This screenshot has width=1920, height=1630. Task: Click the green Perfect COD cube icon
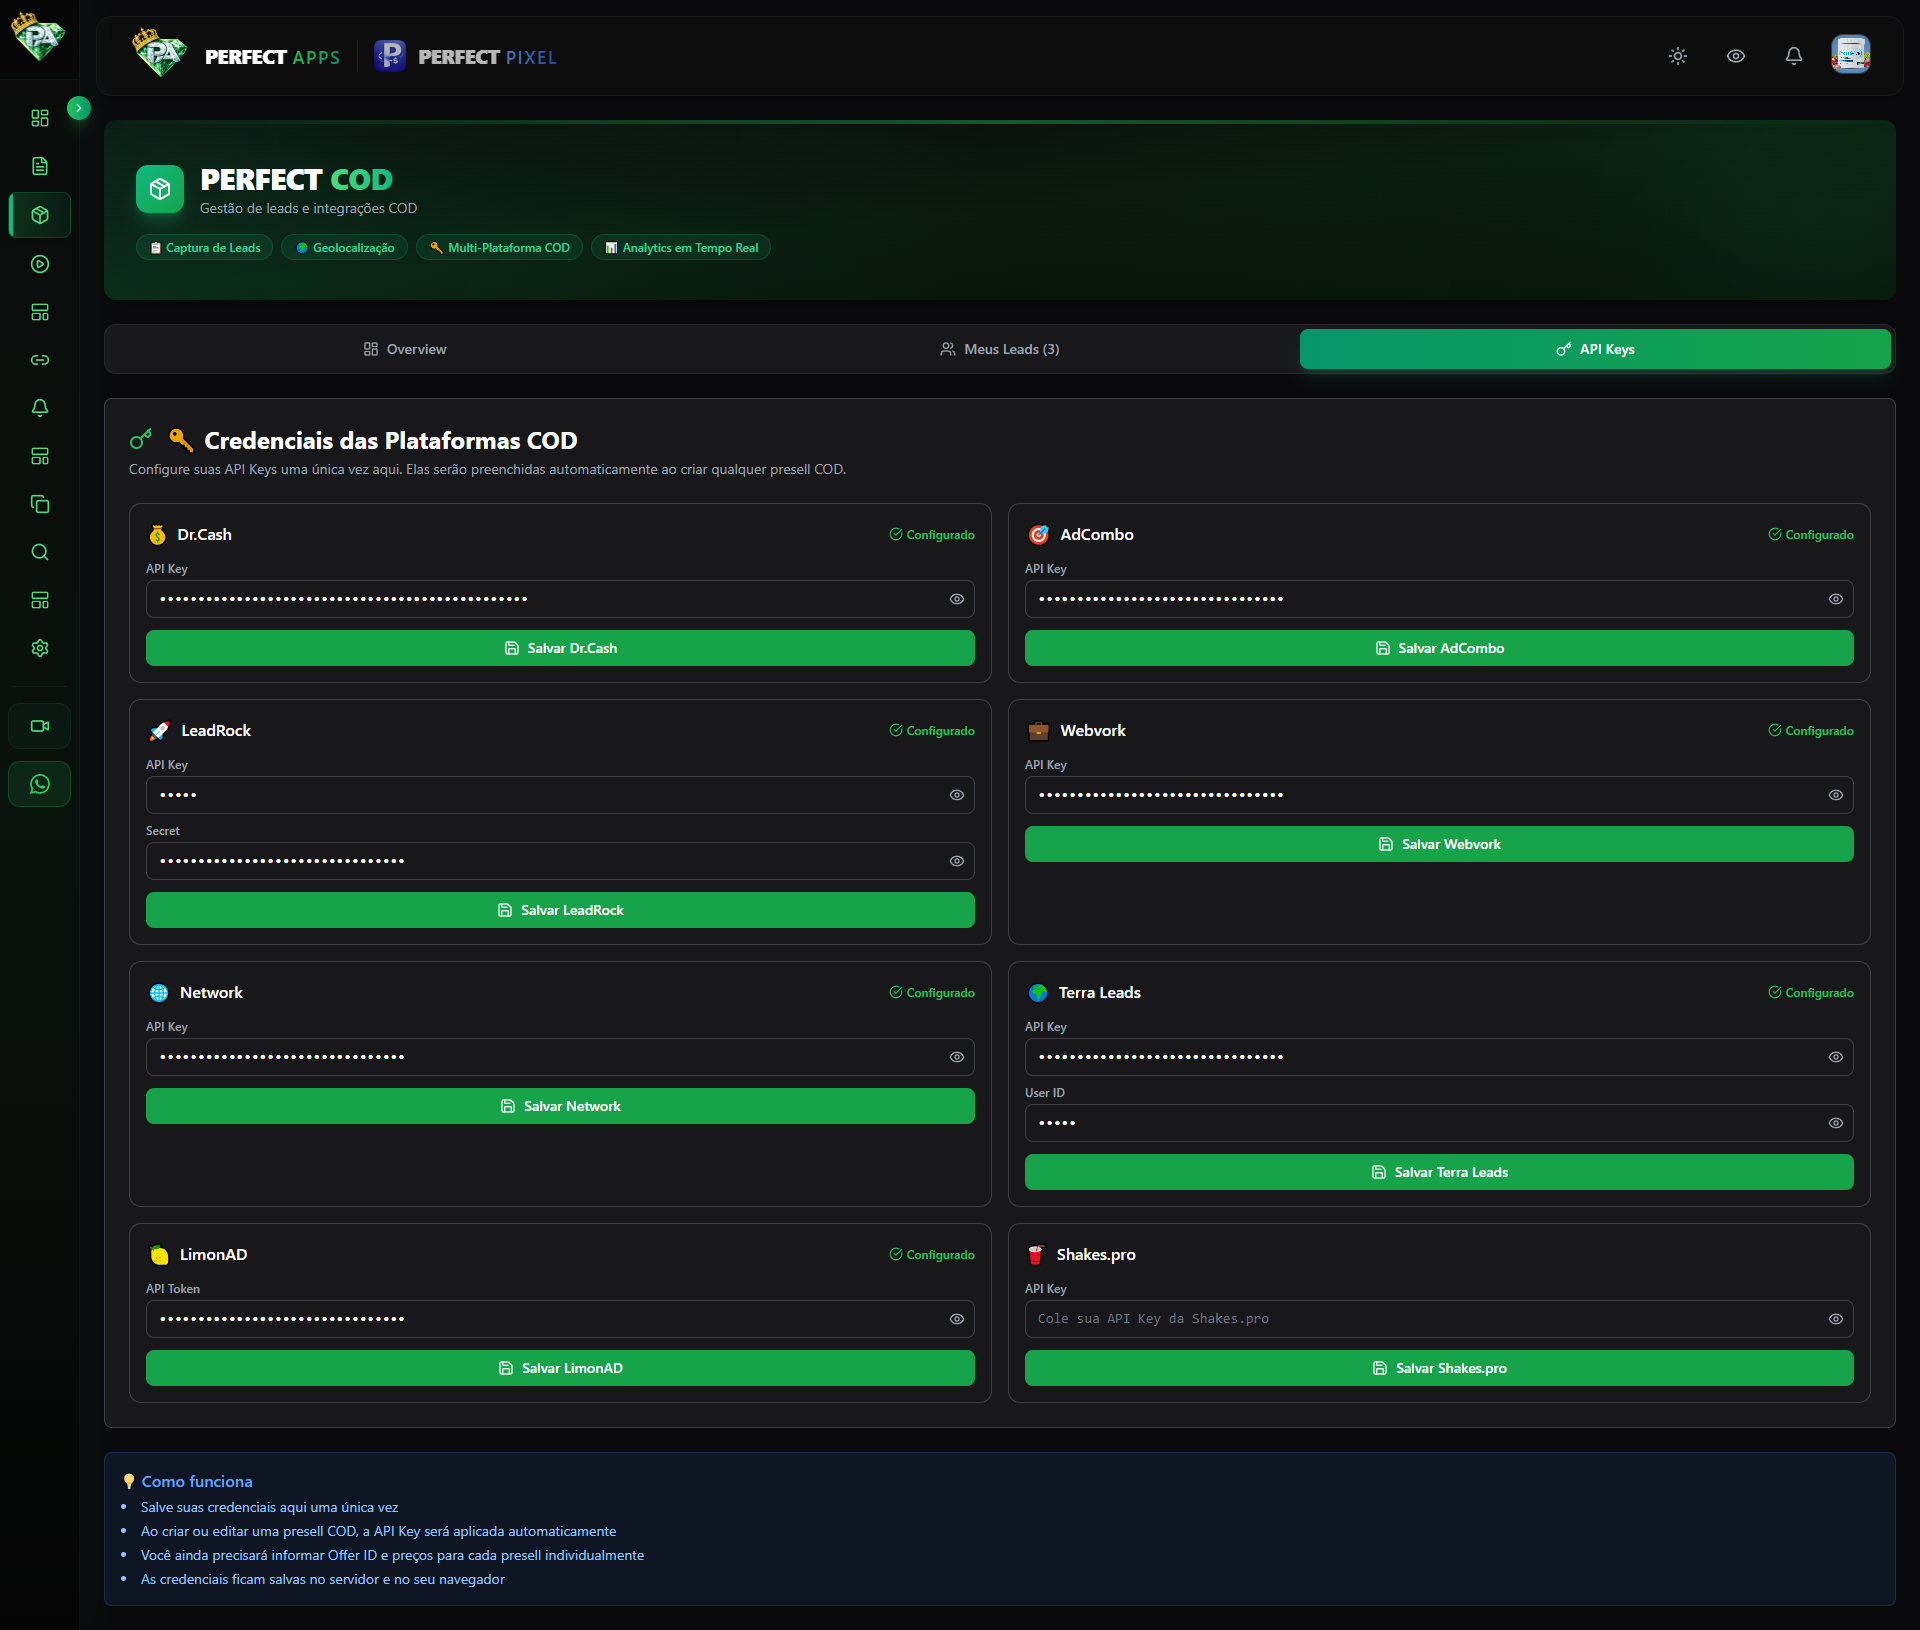click(160, 189)
